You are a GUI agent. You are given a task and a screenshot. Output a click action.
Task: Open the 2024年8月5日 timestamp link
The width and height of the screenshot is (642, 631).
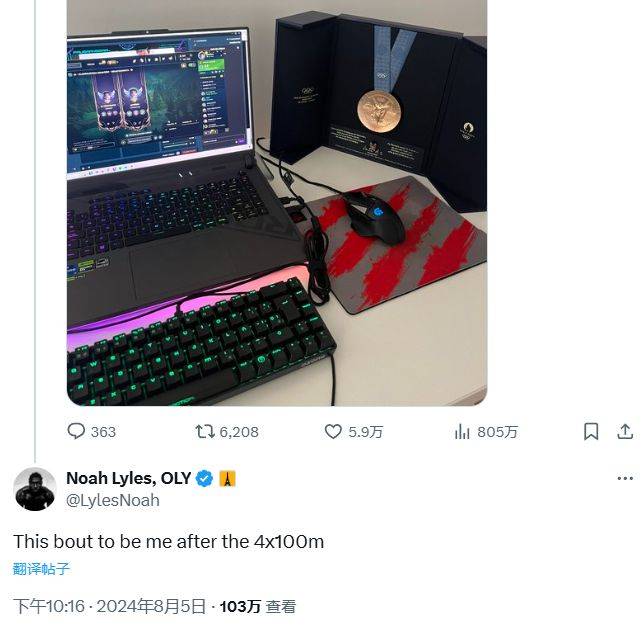151,606
